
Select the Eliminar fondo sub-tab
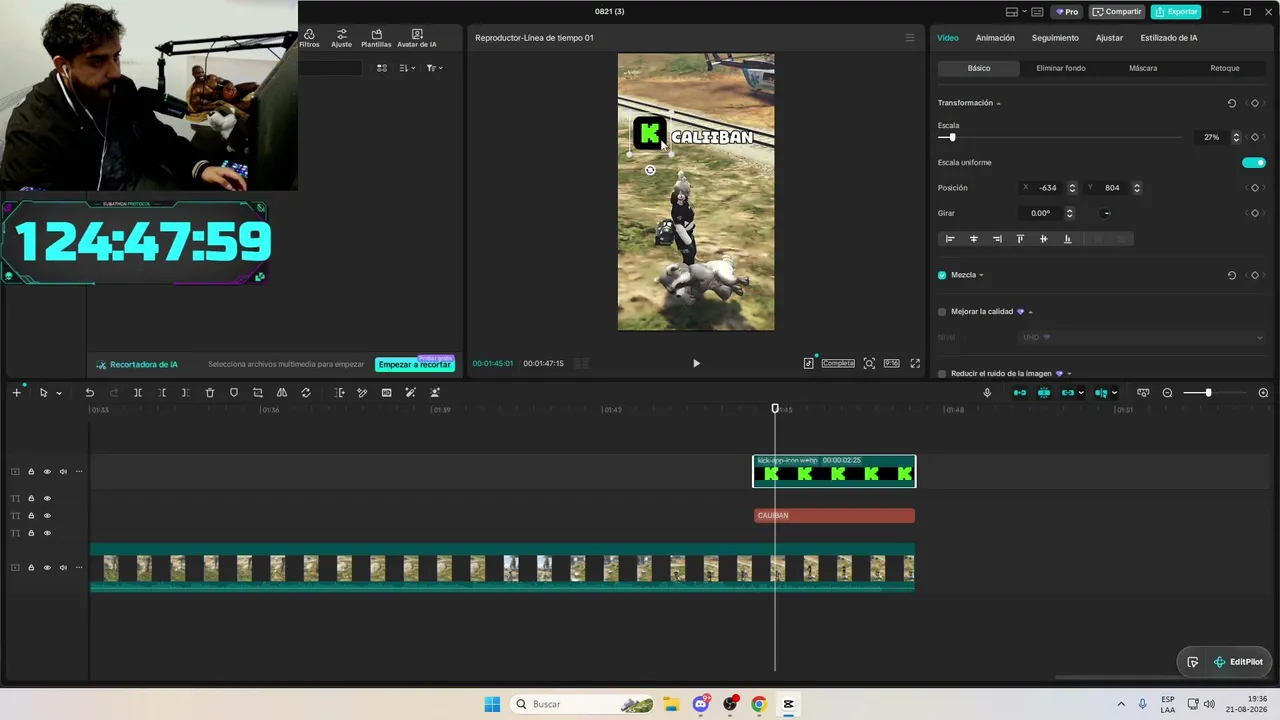(x=1061, y=68)
